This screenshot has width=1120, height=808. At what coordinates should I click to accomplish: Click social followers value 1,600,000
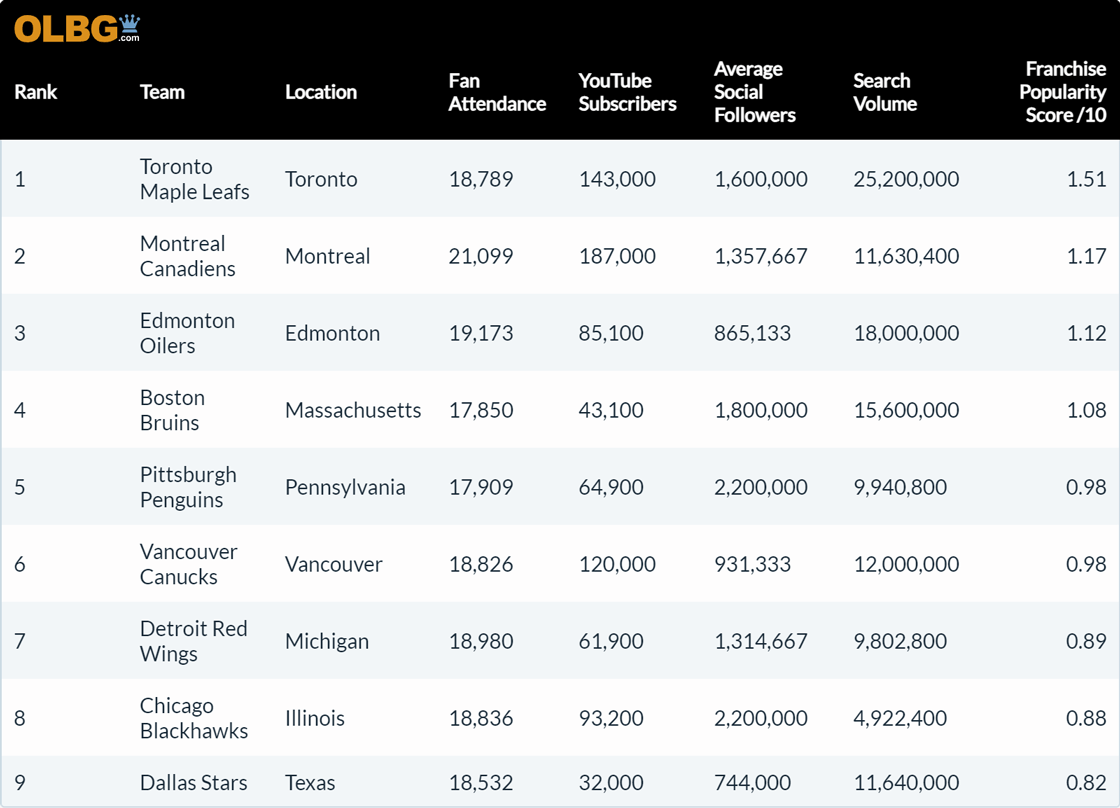pyautogui.click(x=761, y=179)
